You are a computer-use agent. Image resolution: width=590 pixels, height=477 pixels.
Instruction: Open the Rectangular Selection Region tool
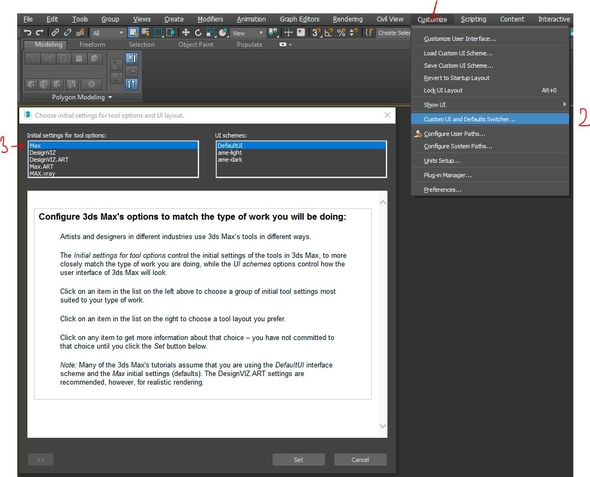[x=158, y=33]
